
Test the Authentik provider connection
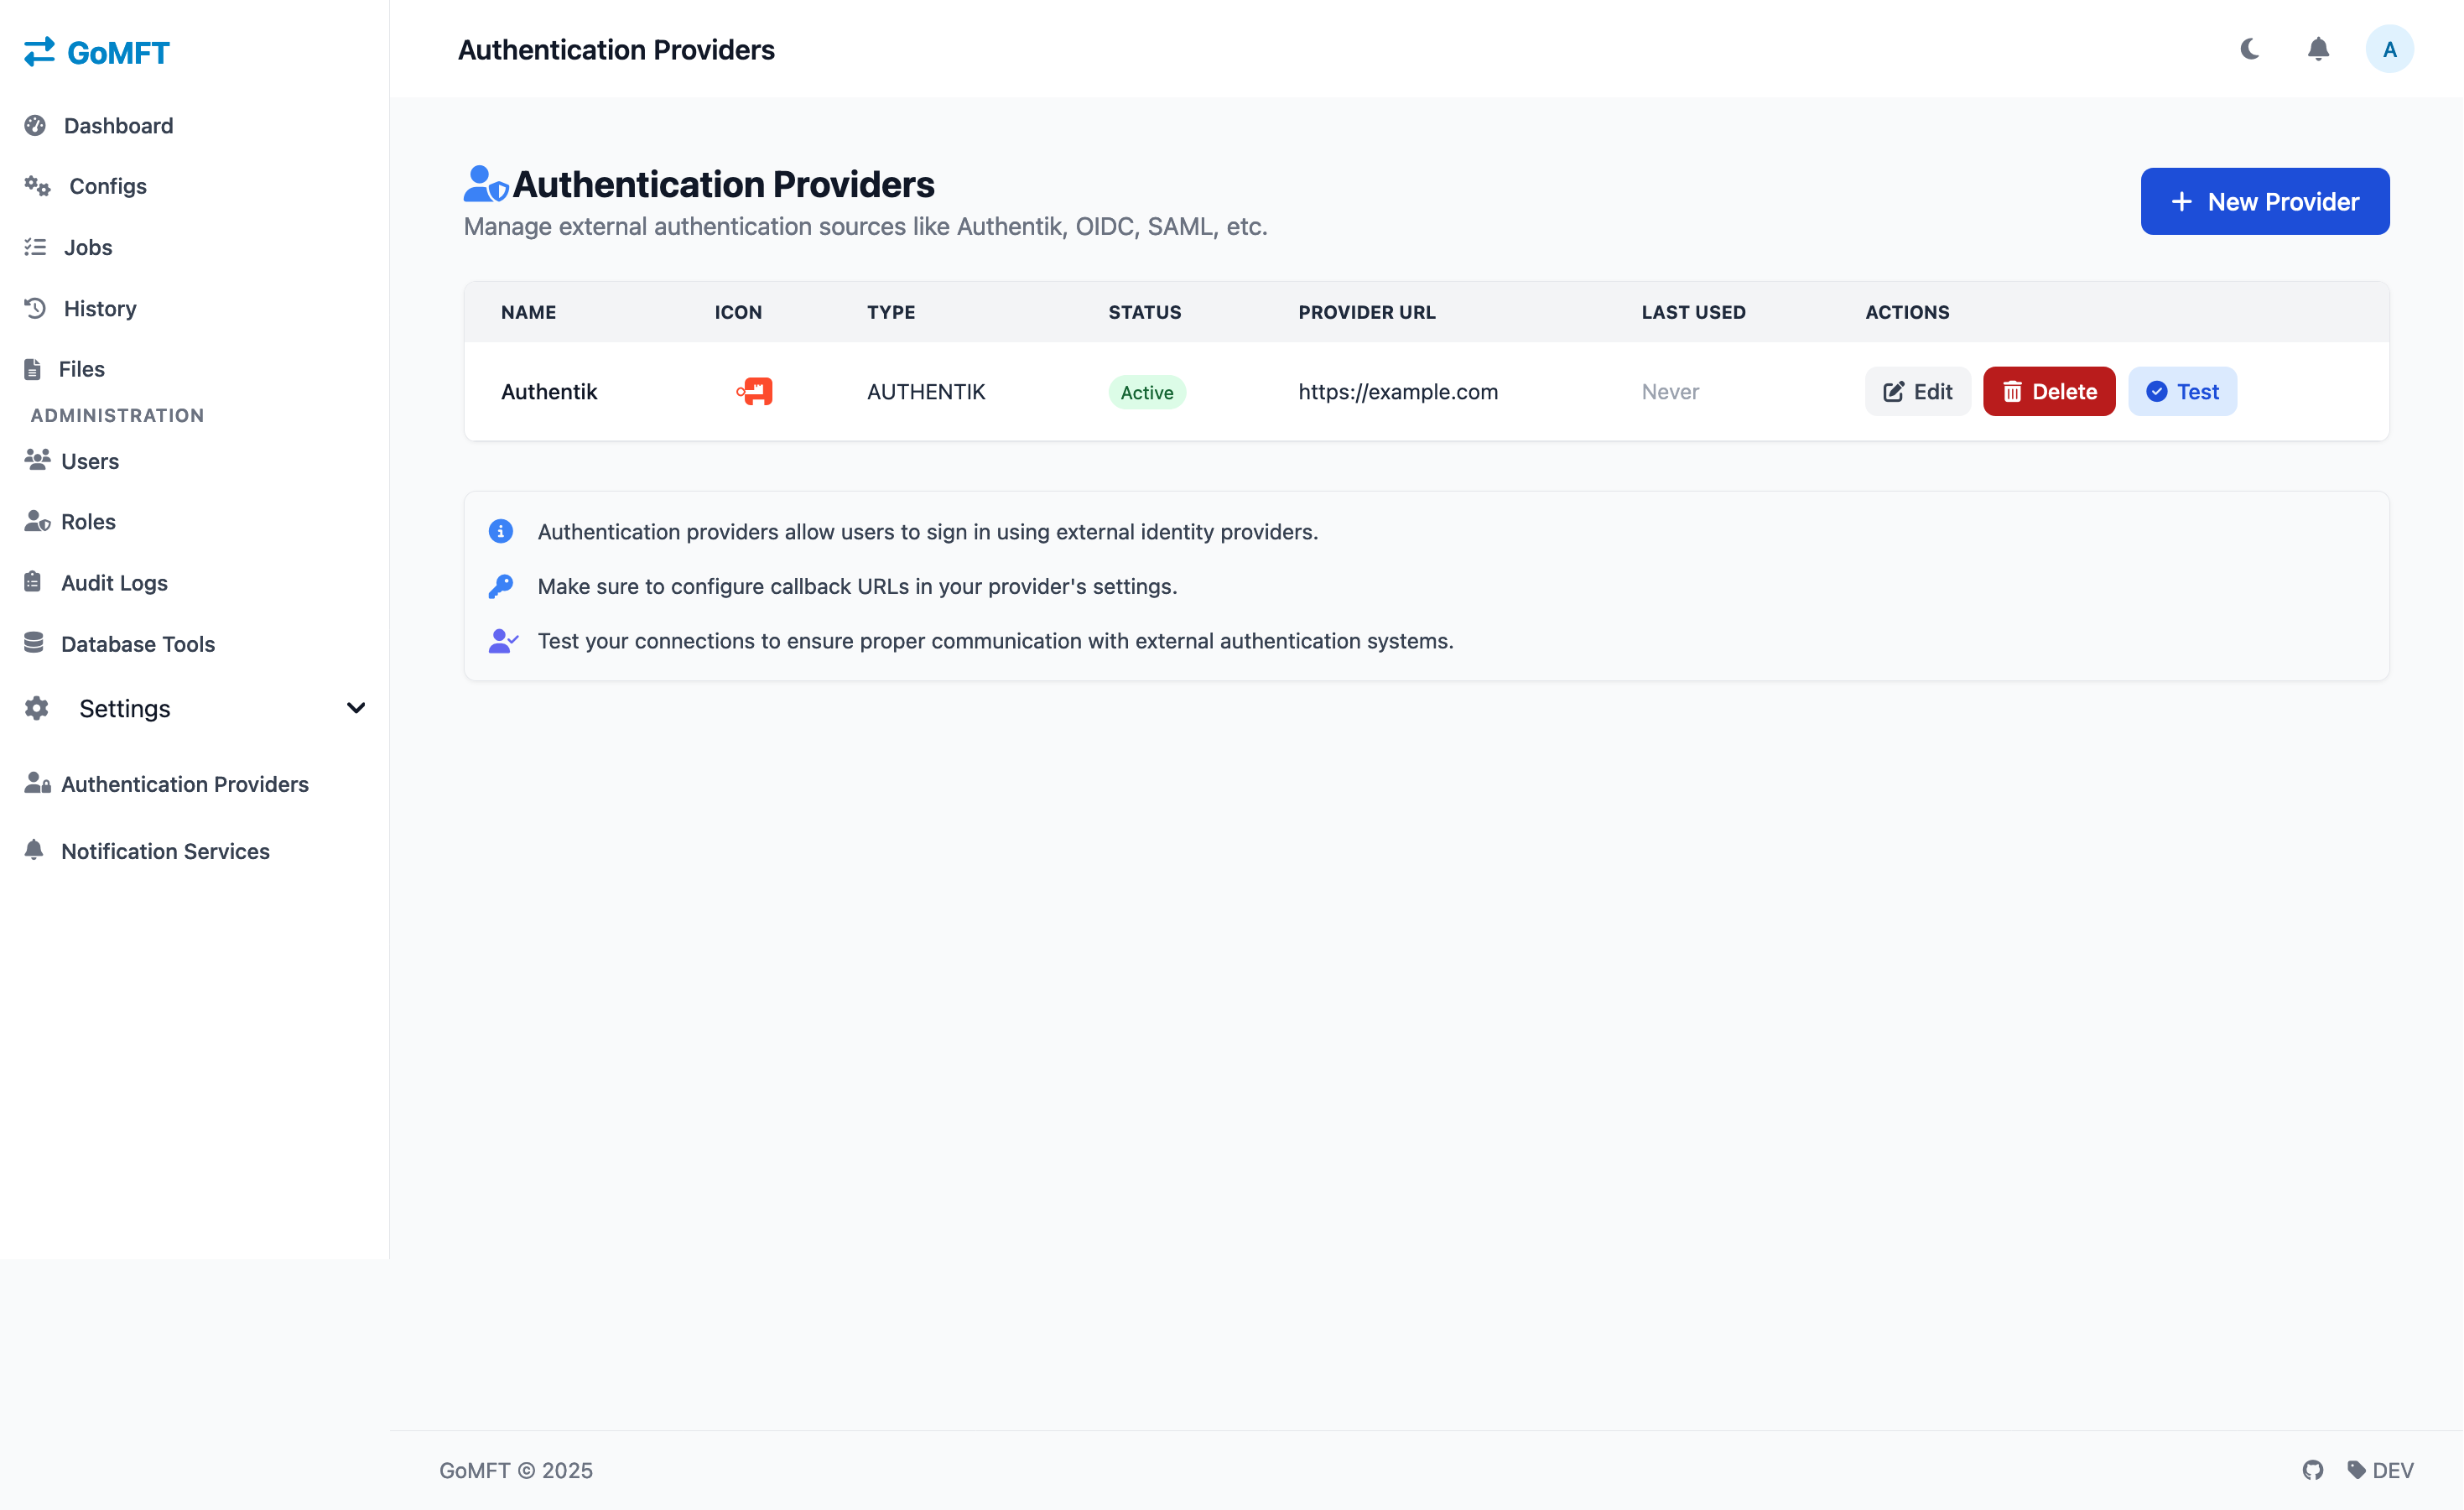tap(2182, 391)
